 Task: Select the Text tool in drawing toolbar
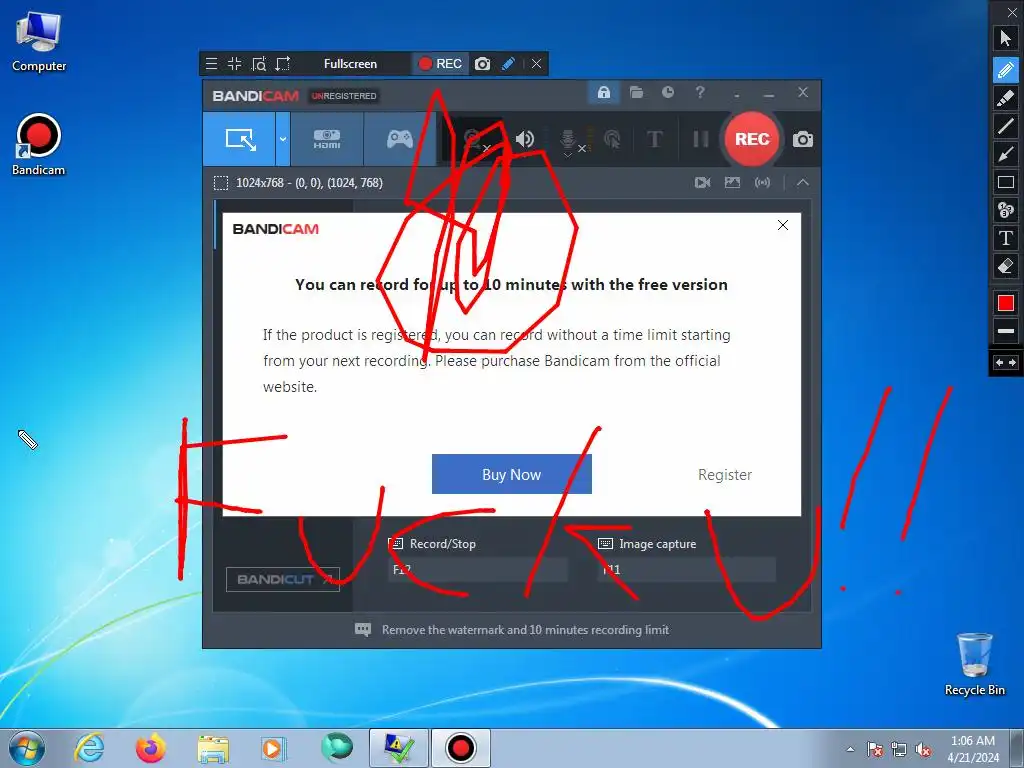click(x=1006, y=238)
